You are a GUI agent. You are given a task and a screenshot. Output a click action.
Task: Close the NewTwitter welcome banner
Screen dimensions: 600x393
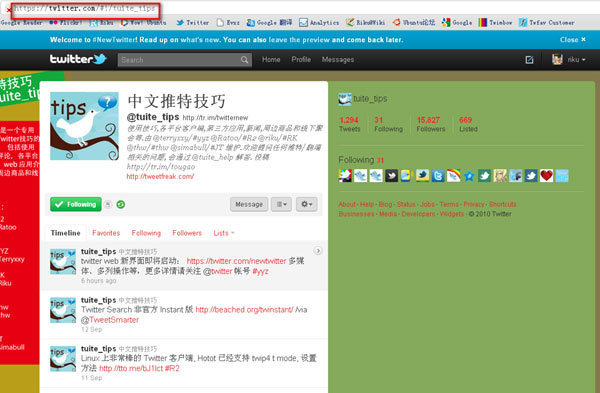coord(572,39)
